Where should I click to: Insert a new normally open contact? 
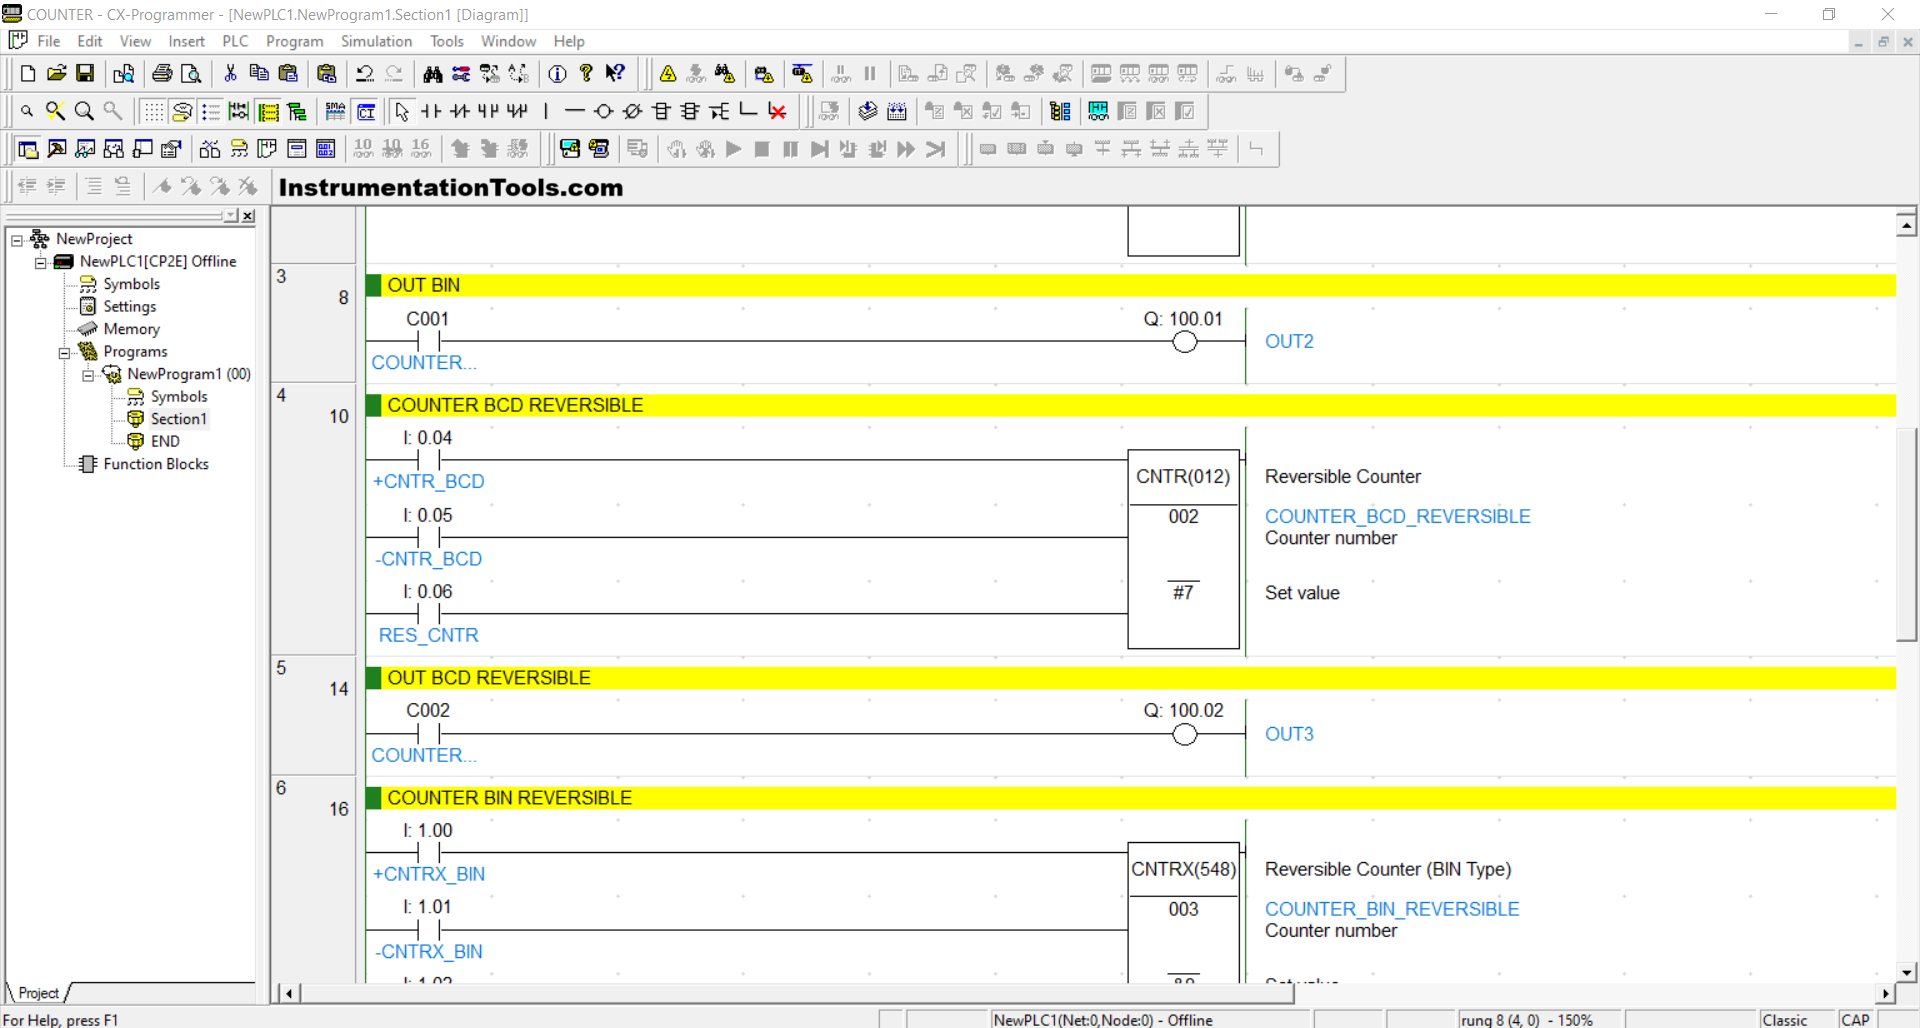click(431, 111)
